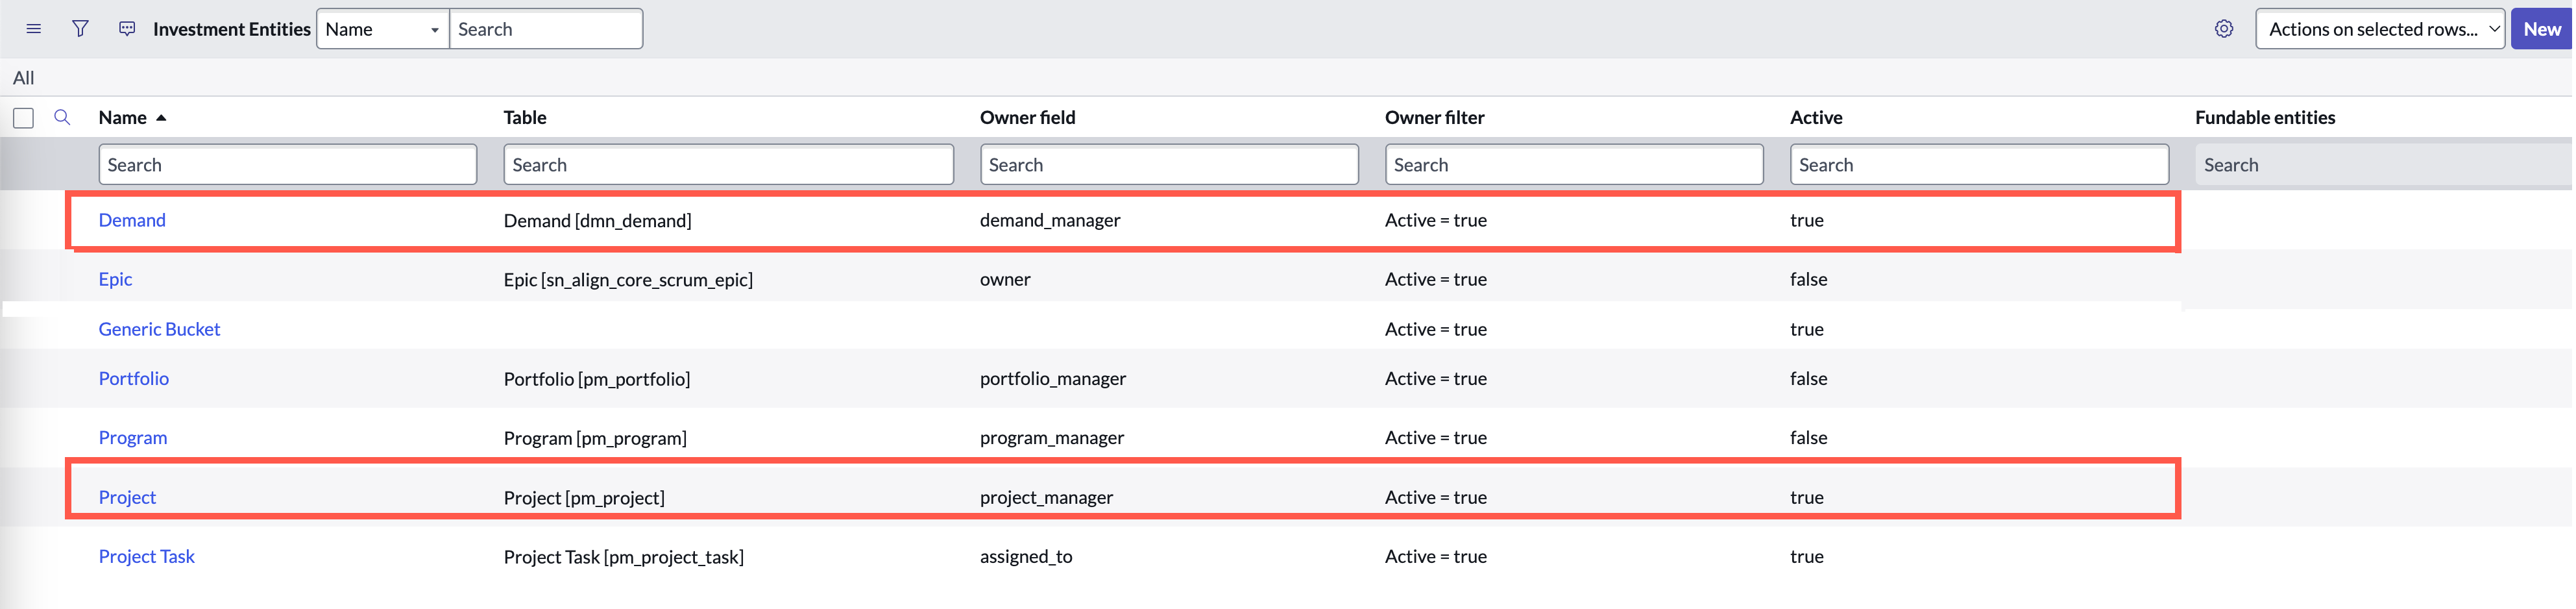Click the 'Demand [dmn_demand]' table cell
Screen dimensions: 2576x609
(597, 221)
